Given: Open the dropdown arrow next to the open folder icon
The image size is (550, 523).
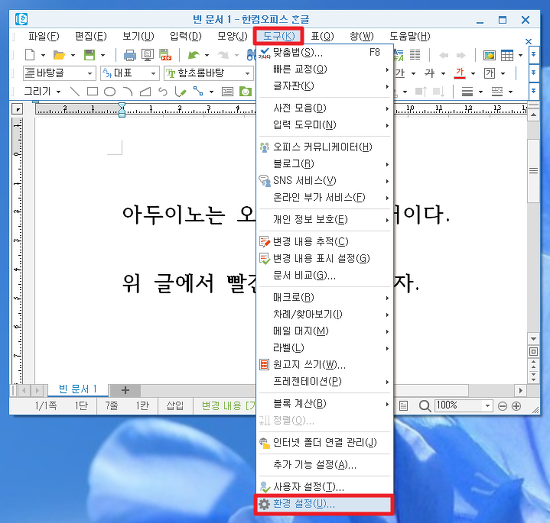Looking at the screenshot, I should (x=73, y=55).
